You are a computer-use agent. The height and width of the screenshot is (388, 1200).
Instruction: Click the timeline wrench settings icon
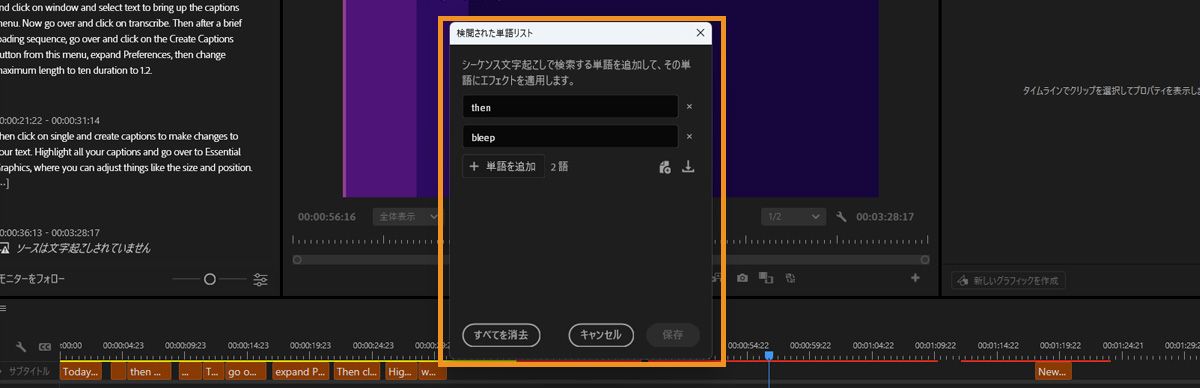click(22, 347)
